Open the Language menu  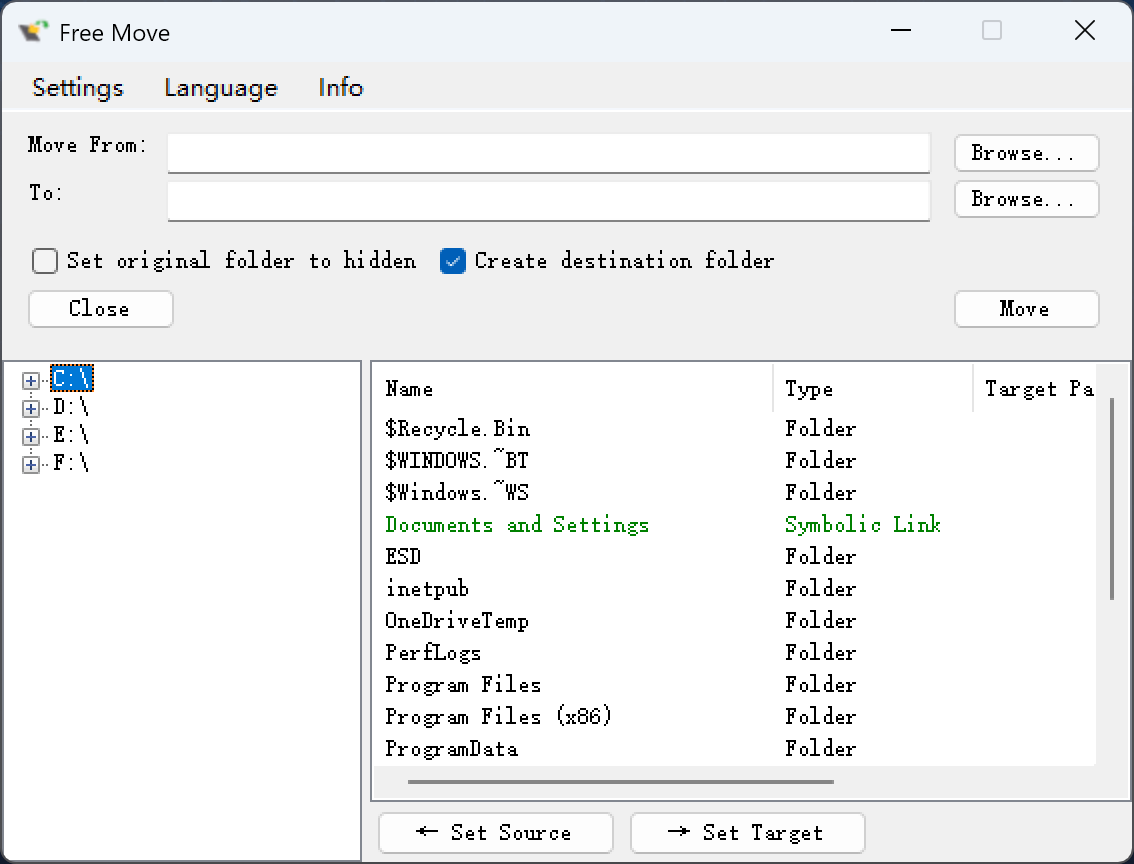point(220,88)
